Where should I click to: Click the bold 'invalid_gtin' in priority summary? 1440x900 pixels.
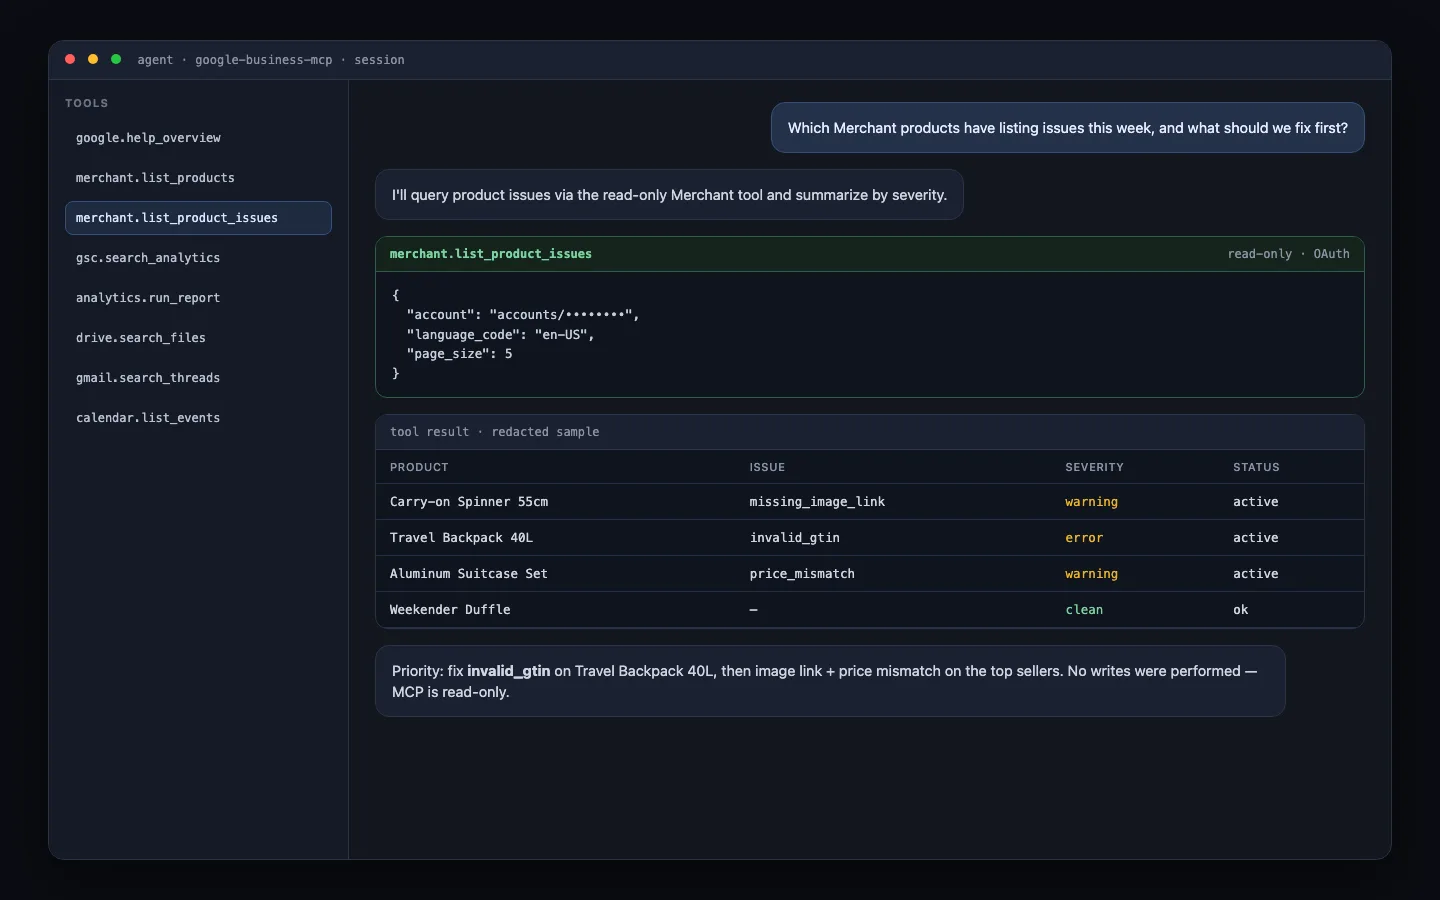coord(508,671)
